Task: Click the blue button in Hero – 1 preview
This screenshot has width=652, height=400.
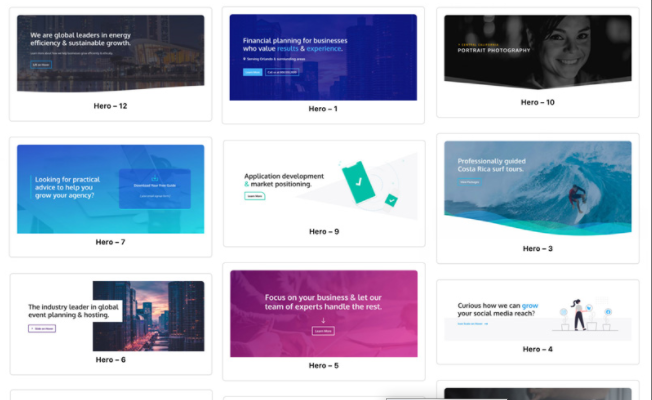Action: (252, 72)
